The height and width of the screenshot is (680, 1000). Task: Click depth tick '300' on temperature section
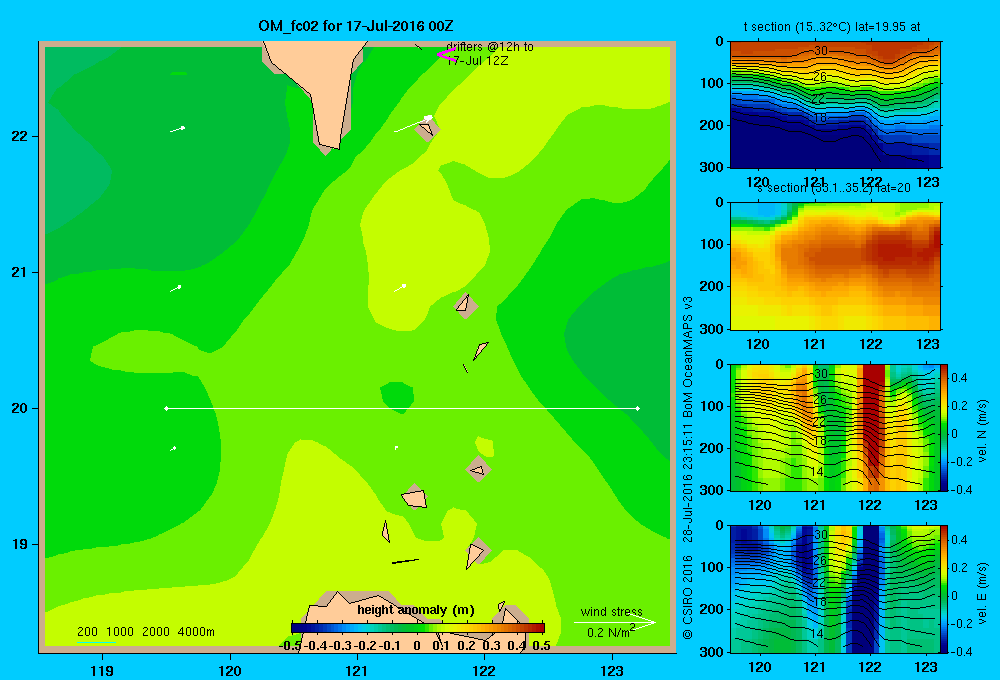coord(712,167)
